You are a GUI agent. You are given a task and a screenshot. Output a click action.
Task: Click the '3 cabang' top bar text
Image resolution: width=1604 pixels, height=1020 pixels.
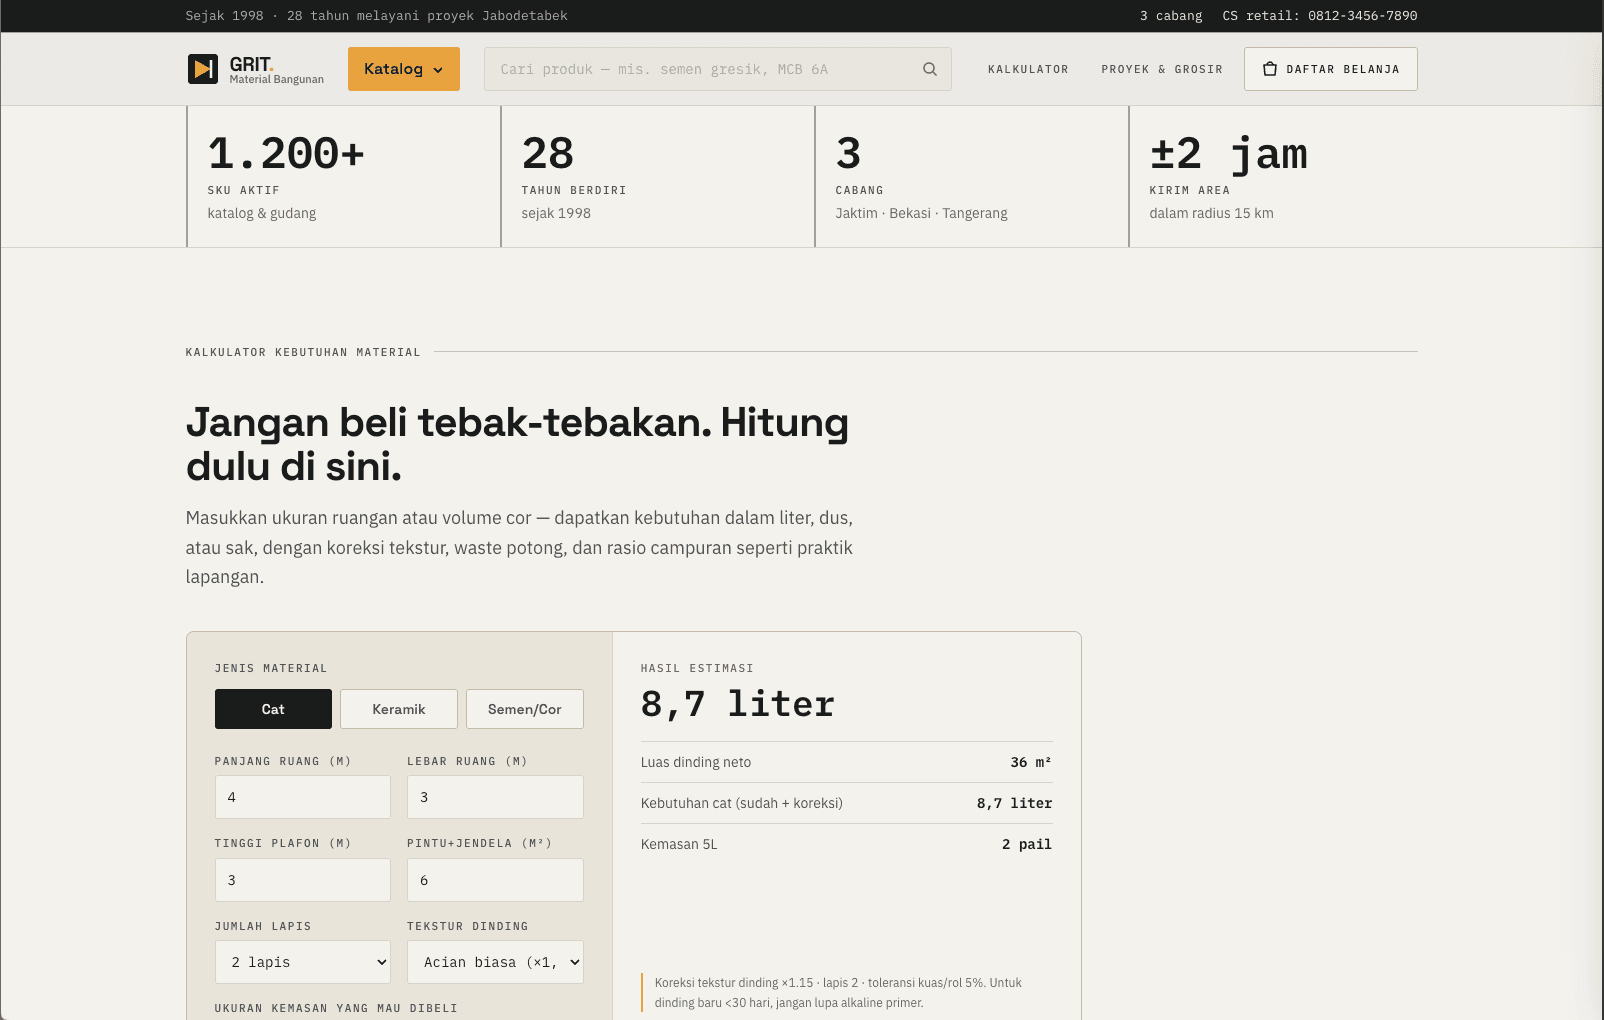click(x=1171, y=16)
